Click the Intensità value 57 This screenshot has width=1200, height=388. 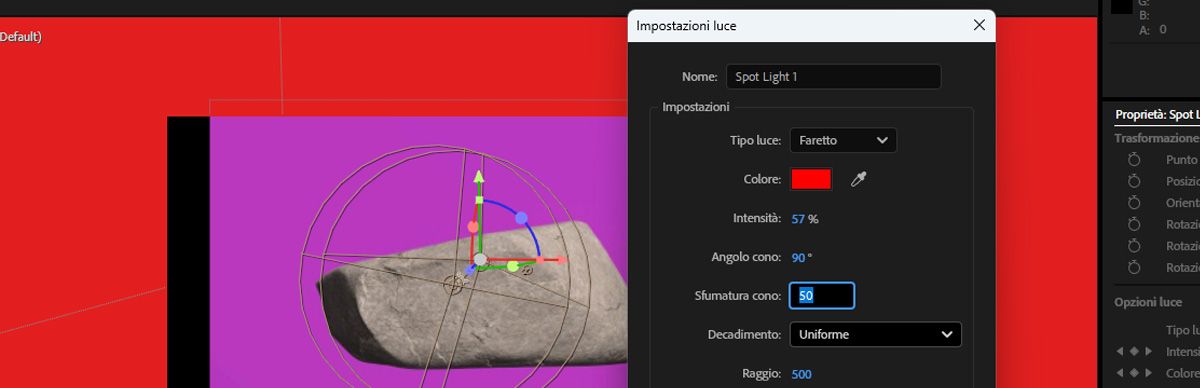tap(798, 218)
